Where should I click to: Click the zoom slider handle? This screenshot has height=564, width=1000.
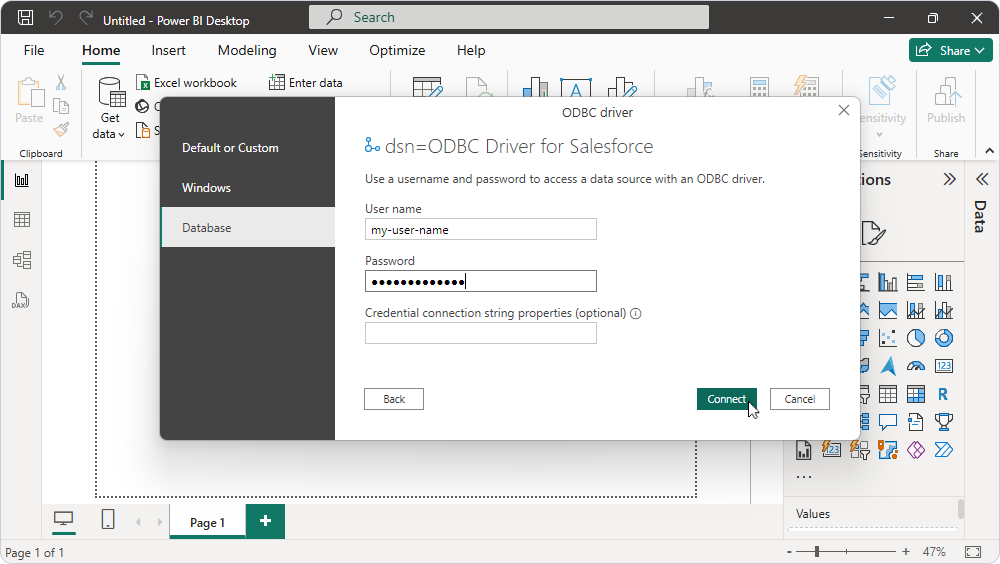point(817,551)
